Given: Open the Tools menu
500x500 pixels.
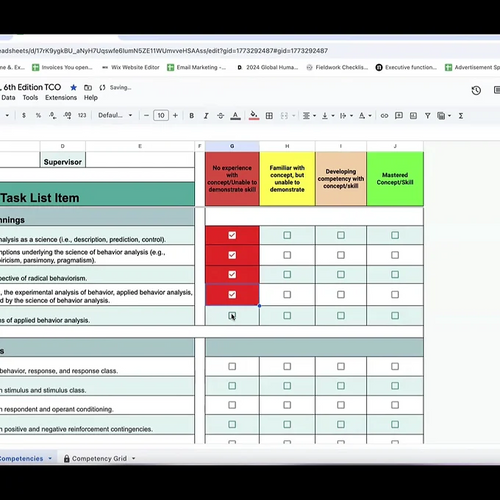Looking at the screenshot, I should pos(30,97).
